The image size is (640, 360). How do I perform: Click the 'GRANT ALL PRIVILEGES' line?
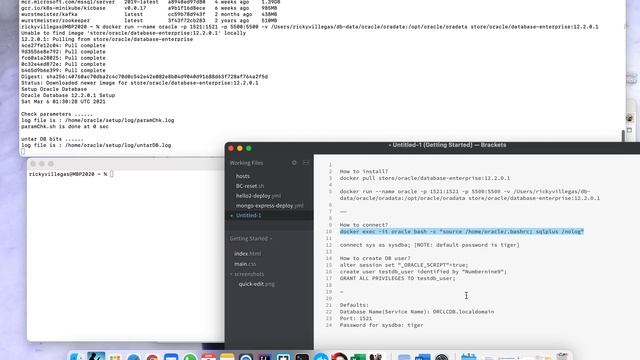pos(398,278)
